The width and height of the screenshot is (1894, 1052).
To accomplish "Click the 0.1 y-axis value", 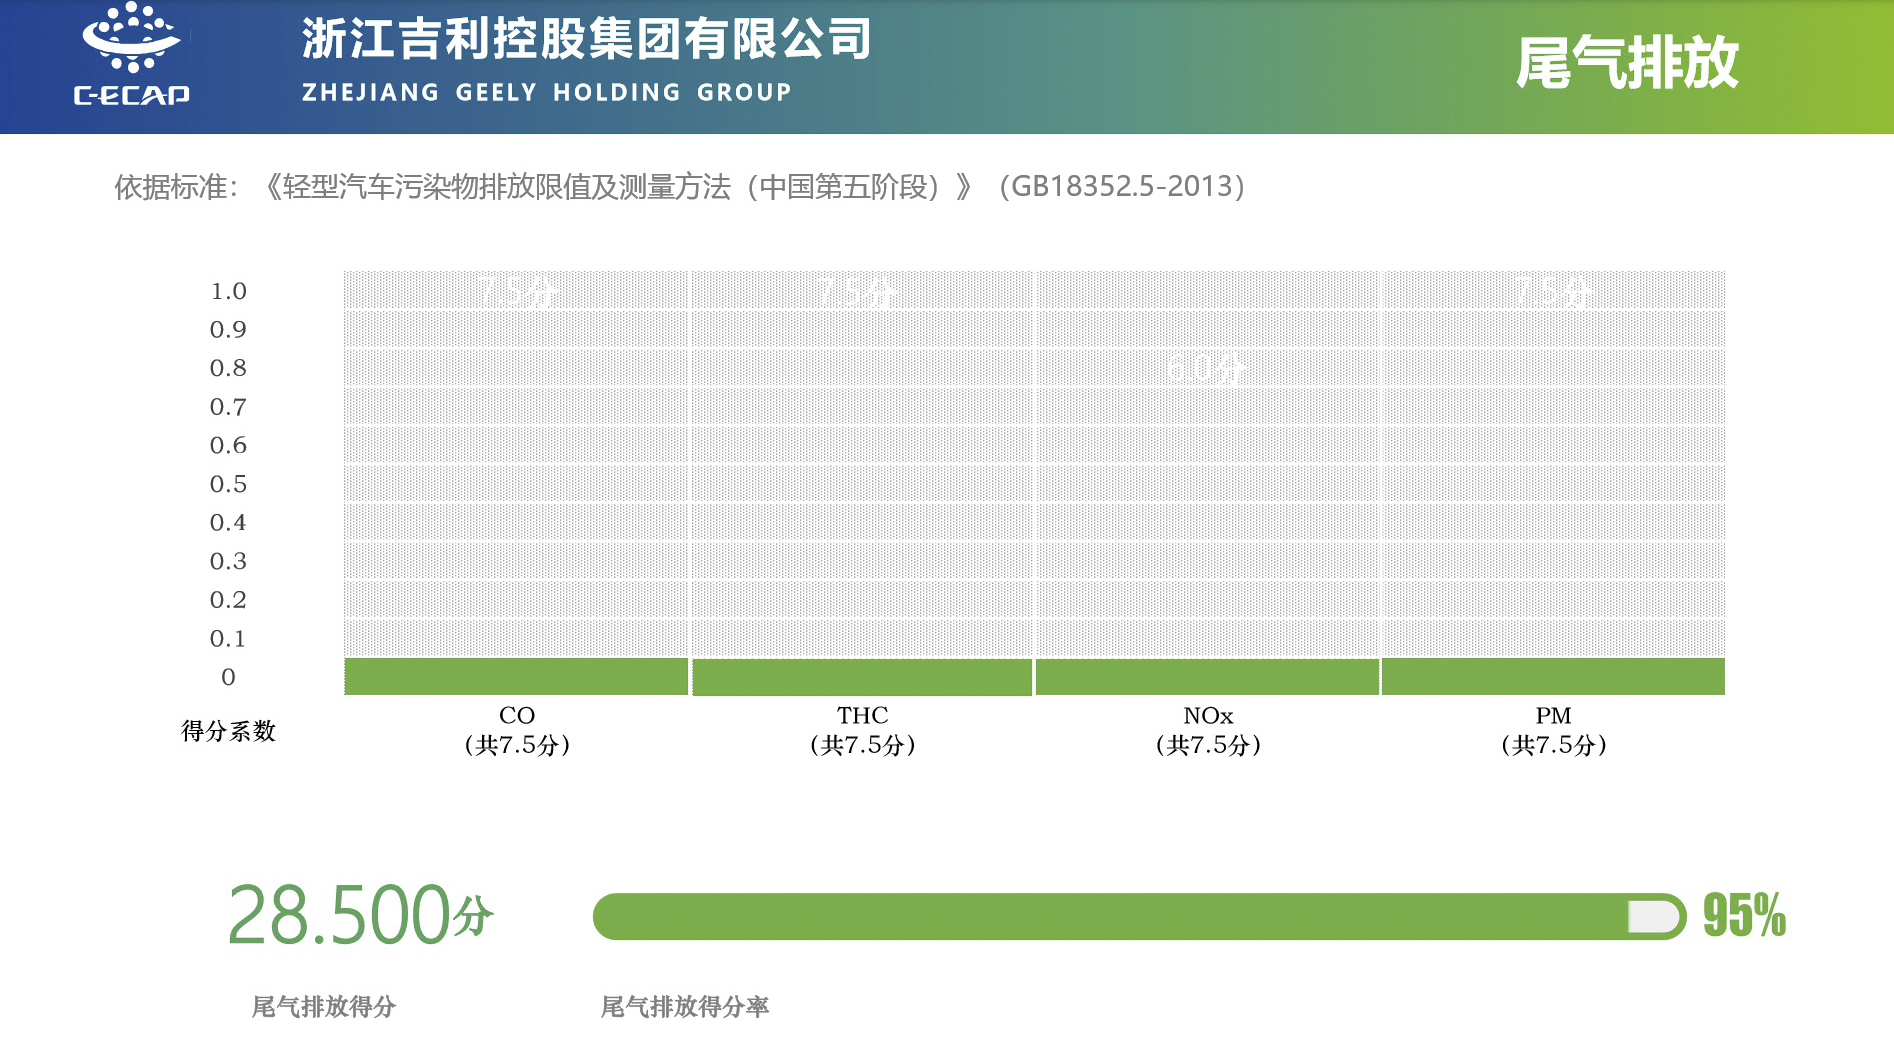I will (228, 638).
